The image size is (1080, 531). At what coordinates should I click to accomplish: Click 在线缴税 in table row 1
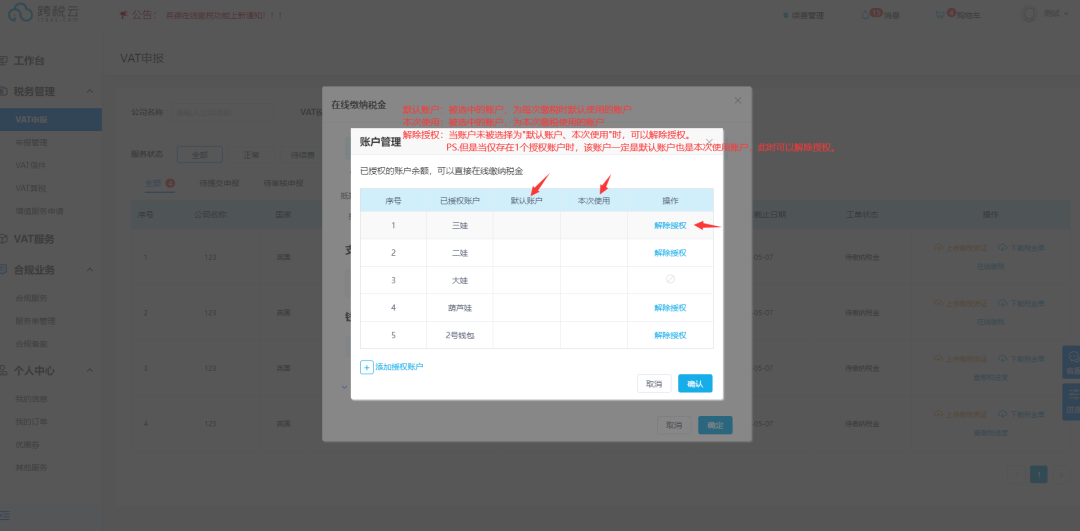click(x=990, y=266)
